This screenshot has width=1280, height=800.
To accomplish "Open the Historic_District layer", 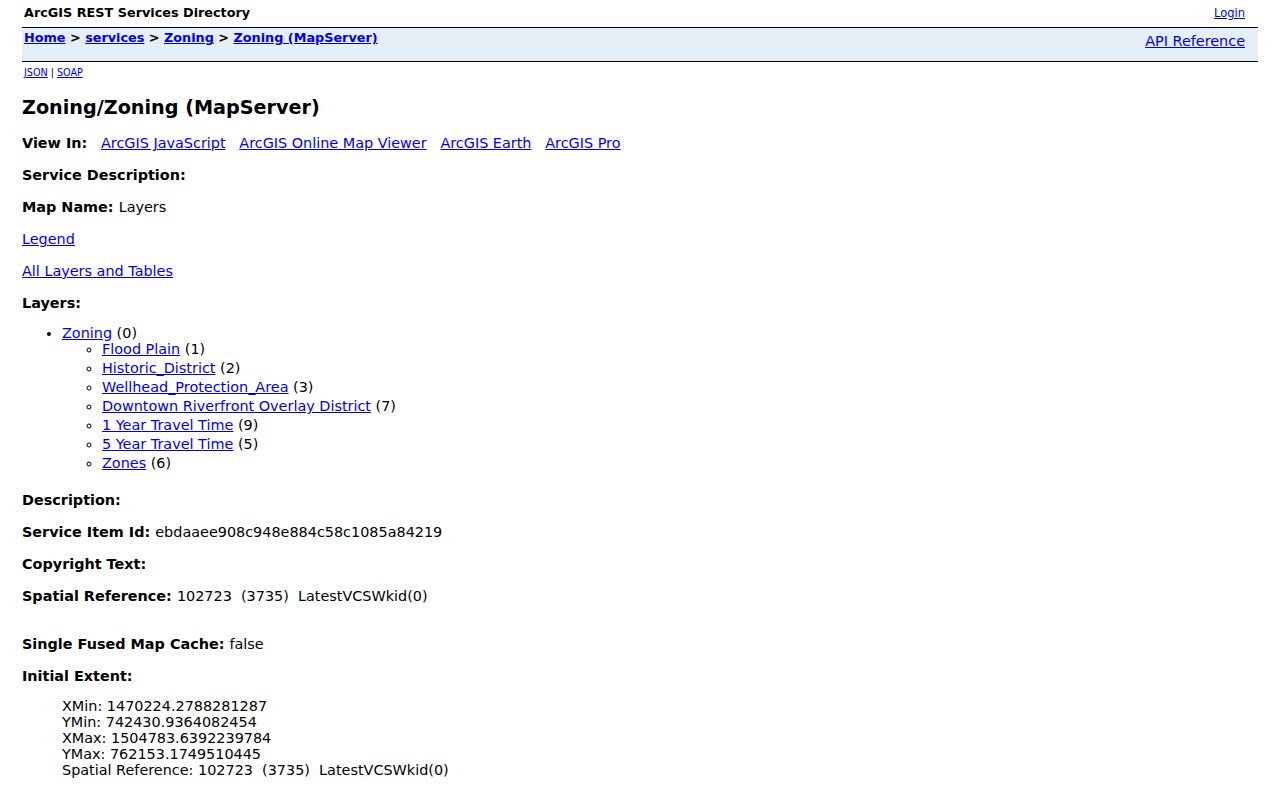I will click(159, 368).
